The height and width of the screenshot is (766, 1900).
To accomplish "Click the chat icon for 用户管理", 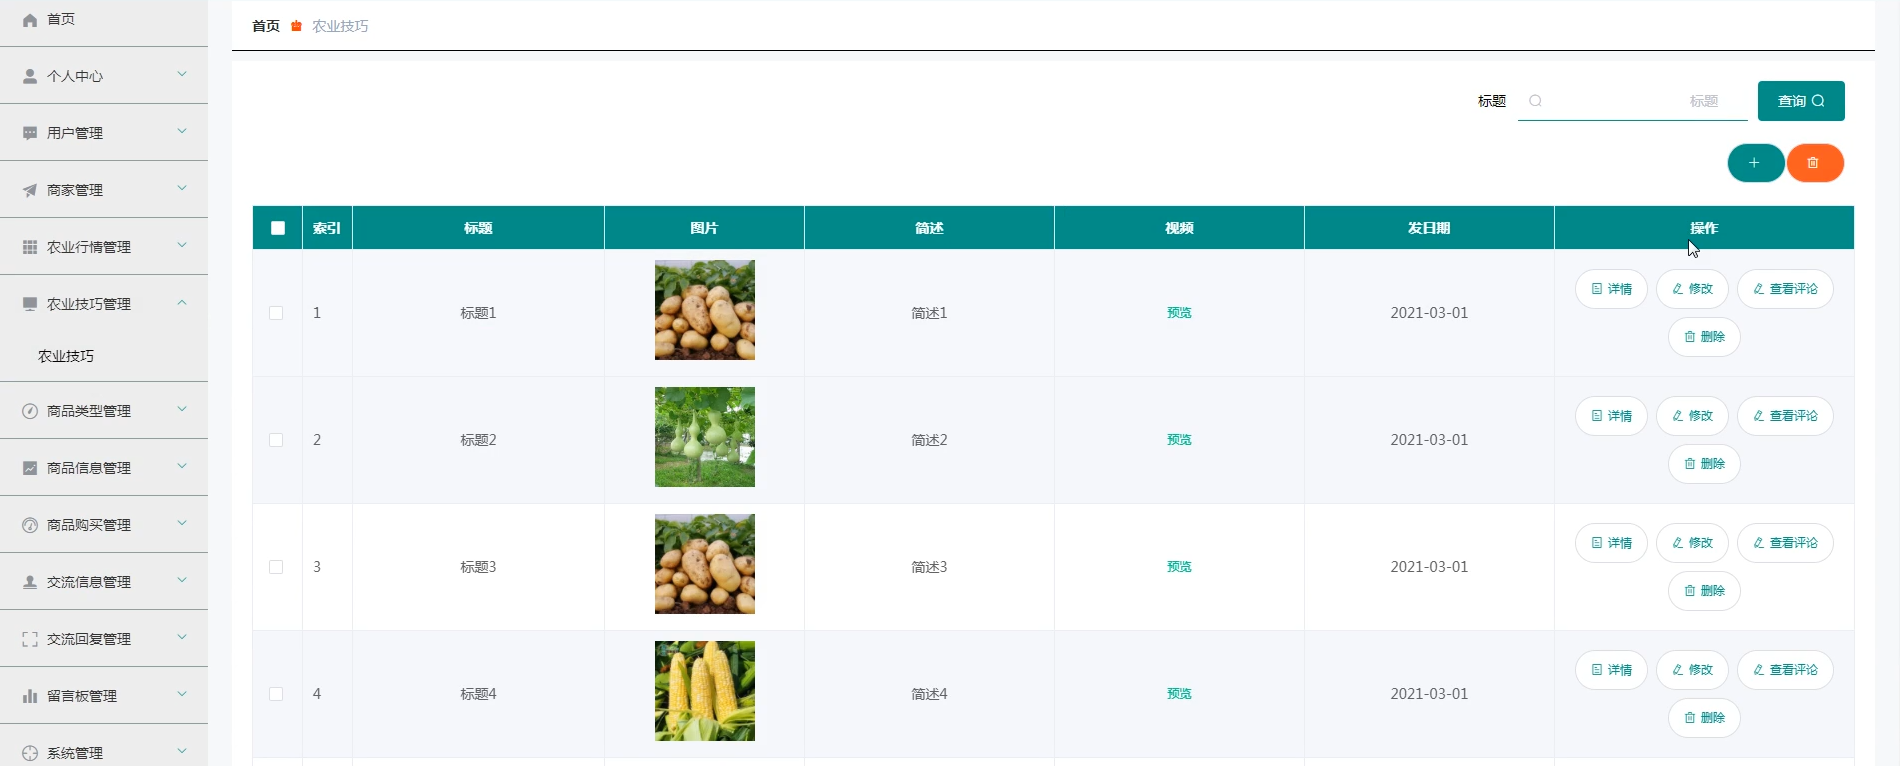I will (30, 133).
